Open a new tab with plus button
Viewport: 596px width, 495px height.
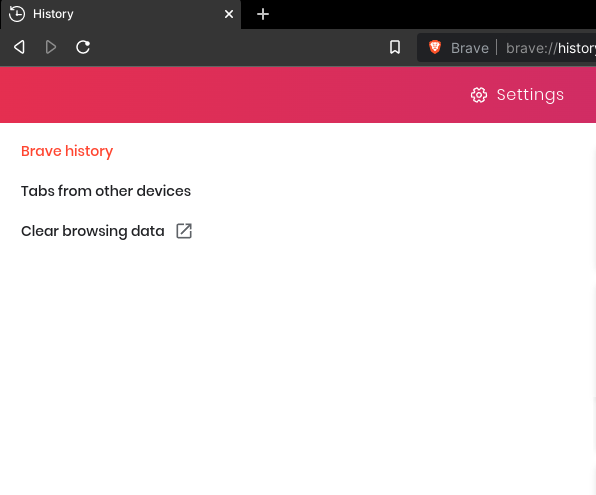pyautogui.click(x=263, y=14)
